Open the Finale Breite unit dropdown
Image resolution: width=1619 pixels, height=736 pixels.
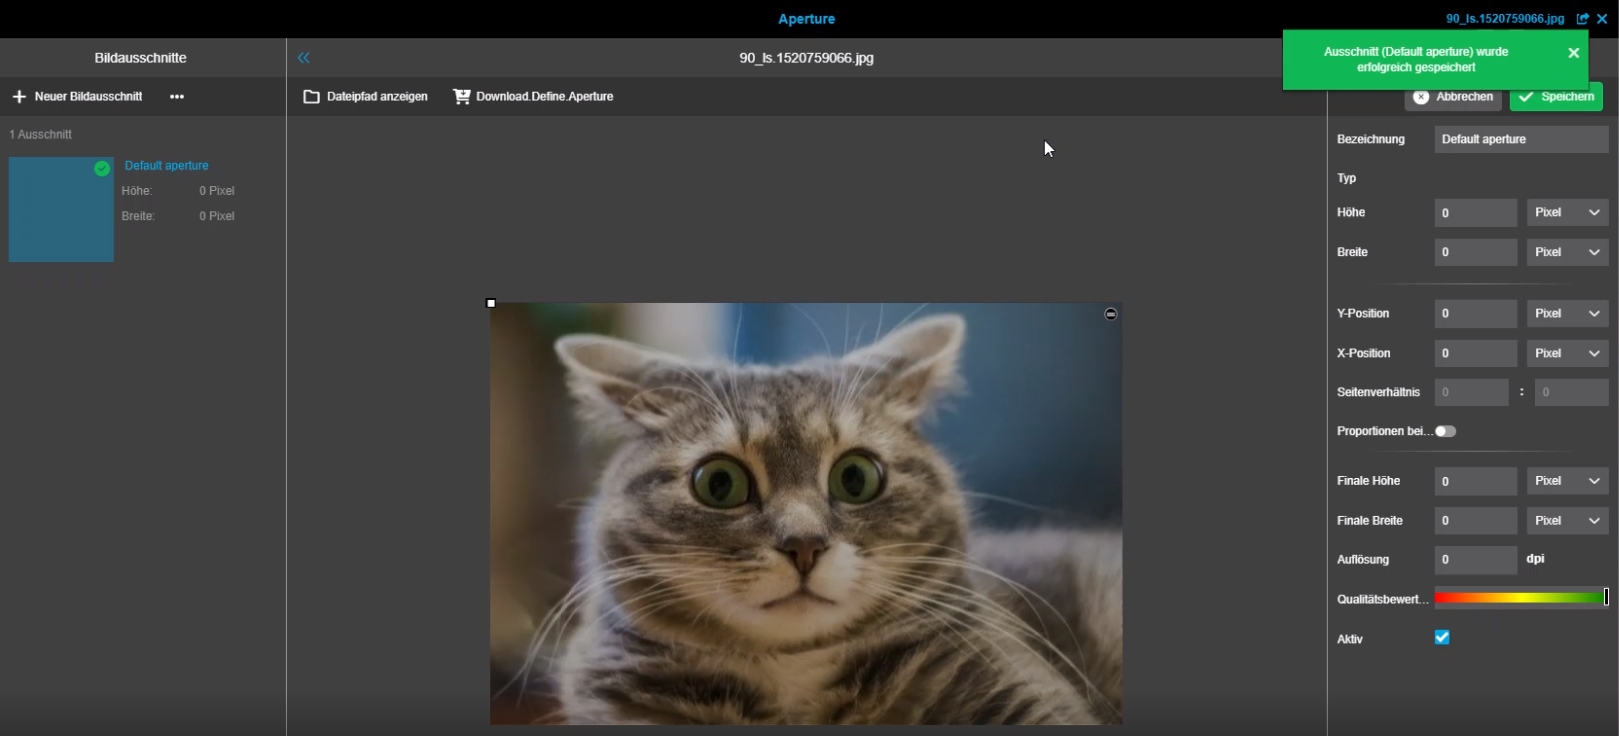pos(1567,521)
